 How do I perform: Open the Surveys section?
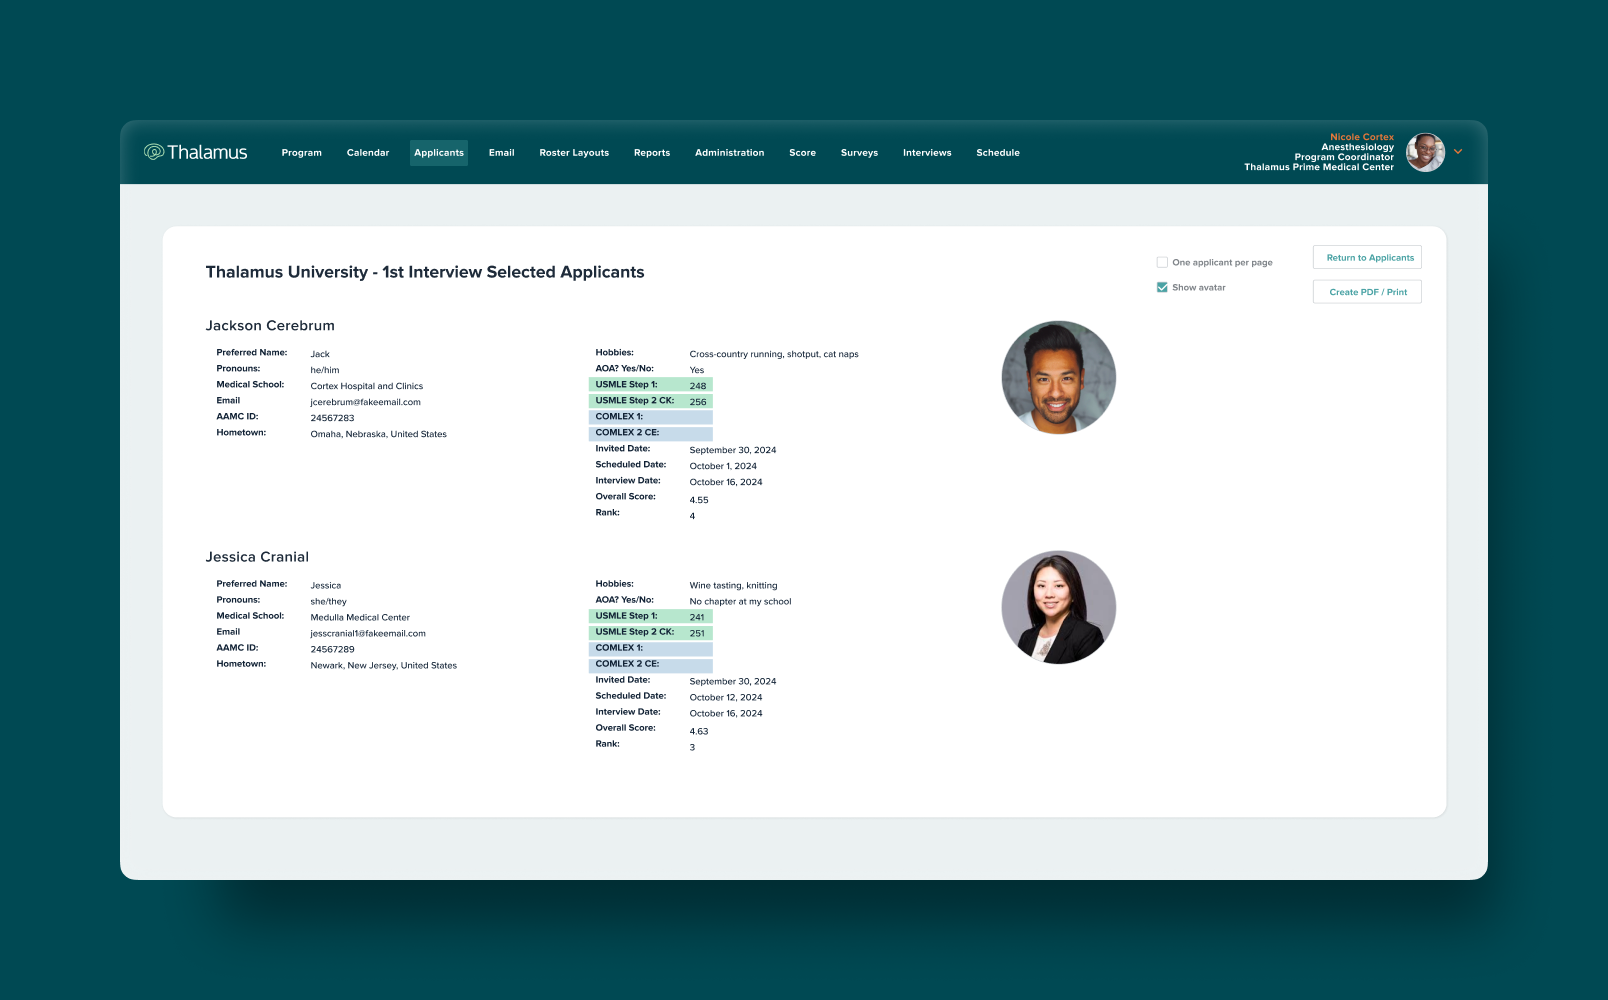pyautogui.click(x=859, y=153)
